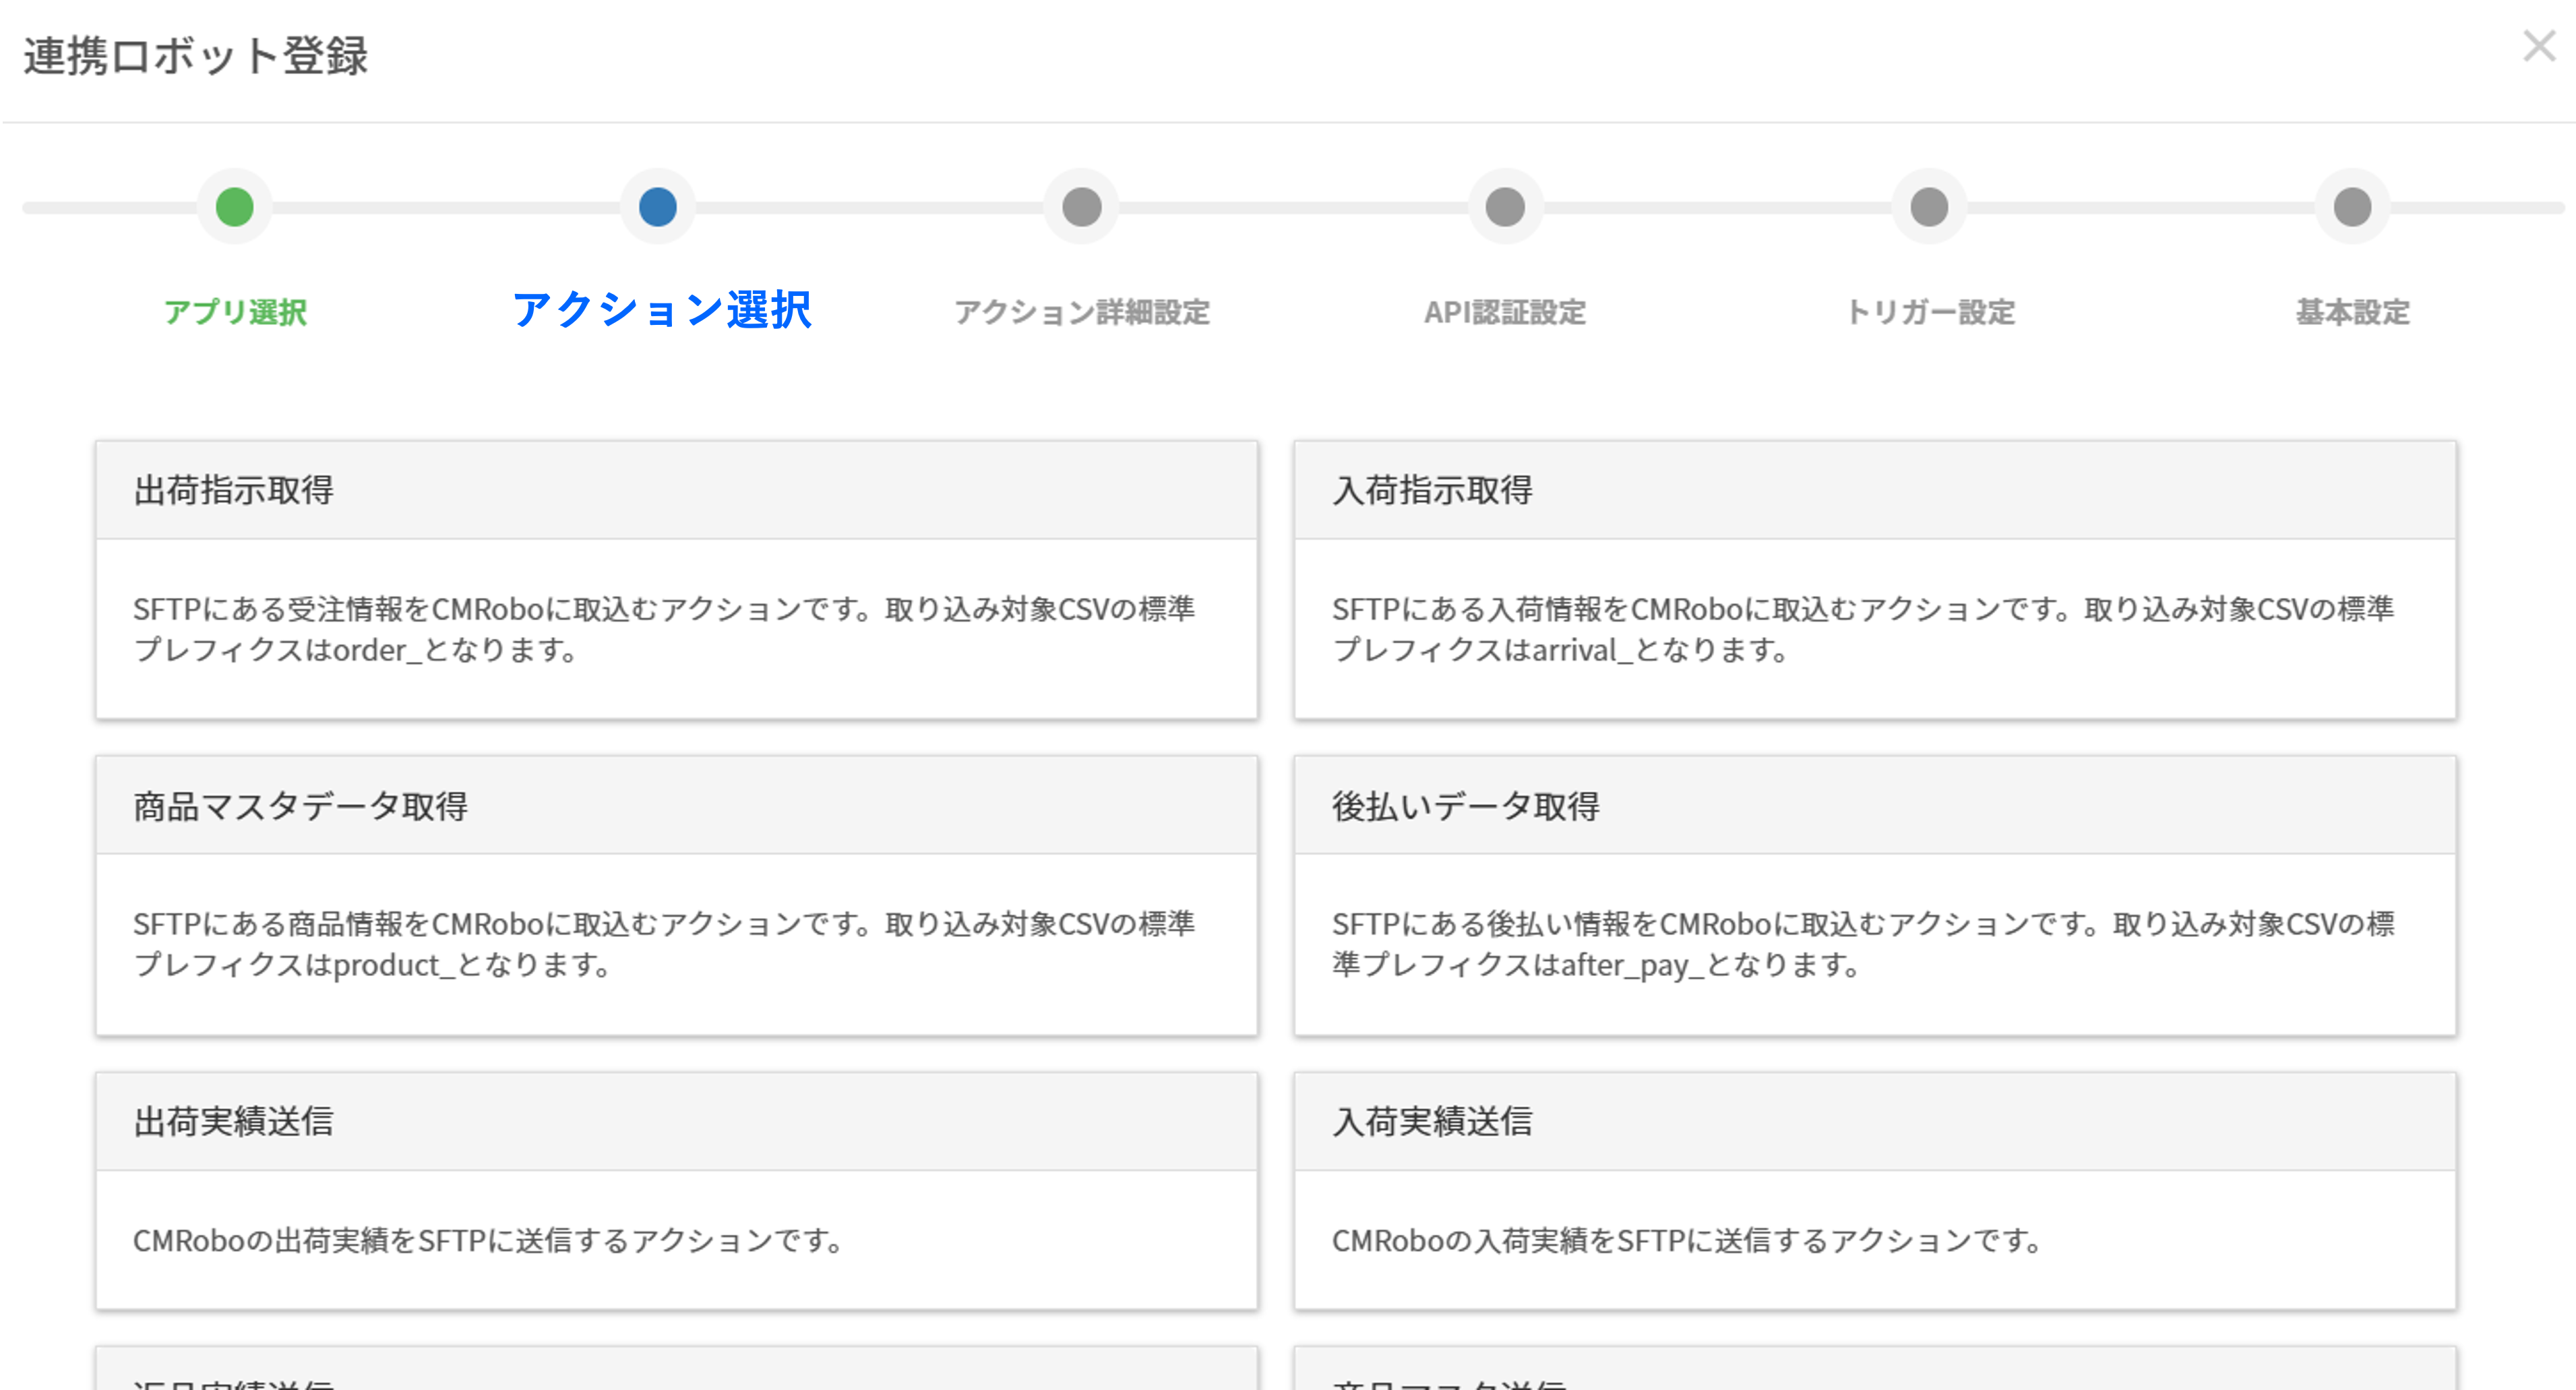Click the トリガー設定 step circle
Image resolution: width=2576 pixels, height=1390 pixels.
click(1929, 207)
